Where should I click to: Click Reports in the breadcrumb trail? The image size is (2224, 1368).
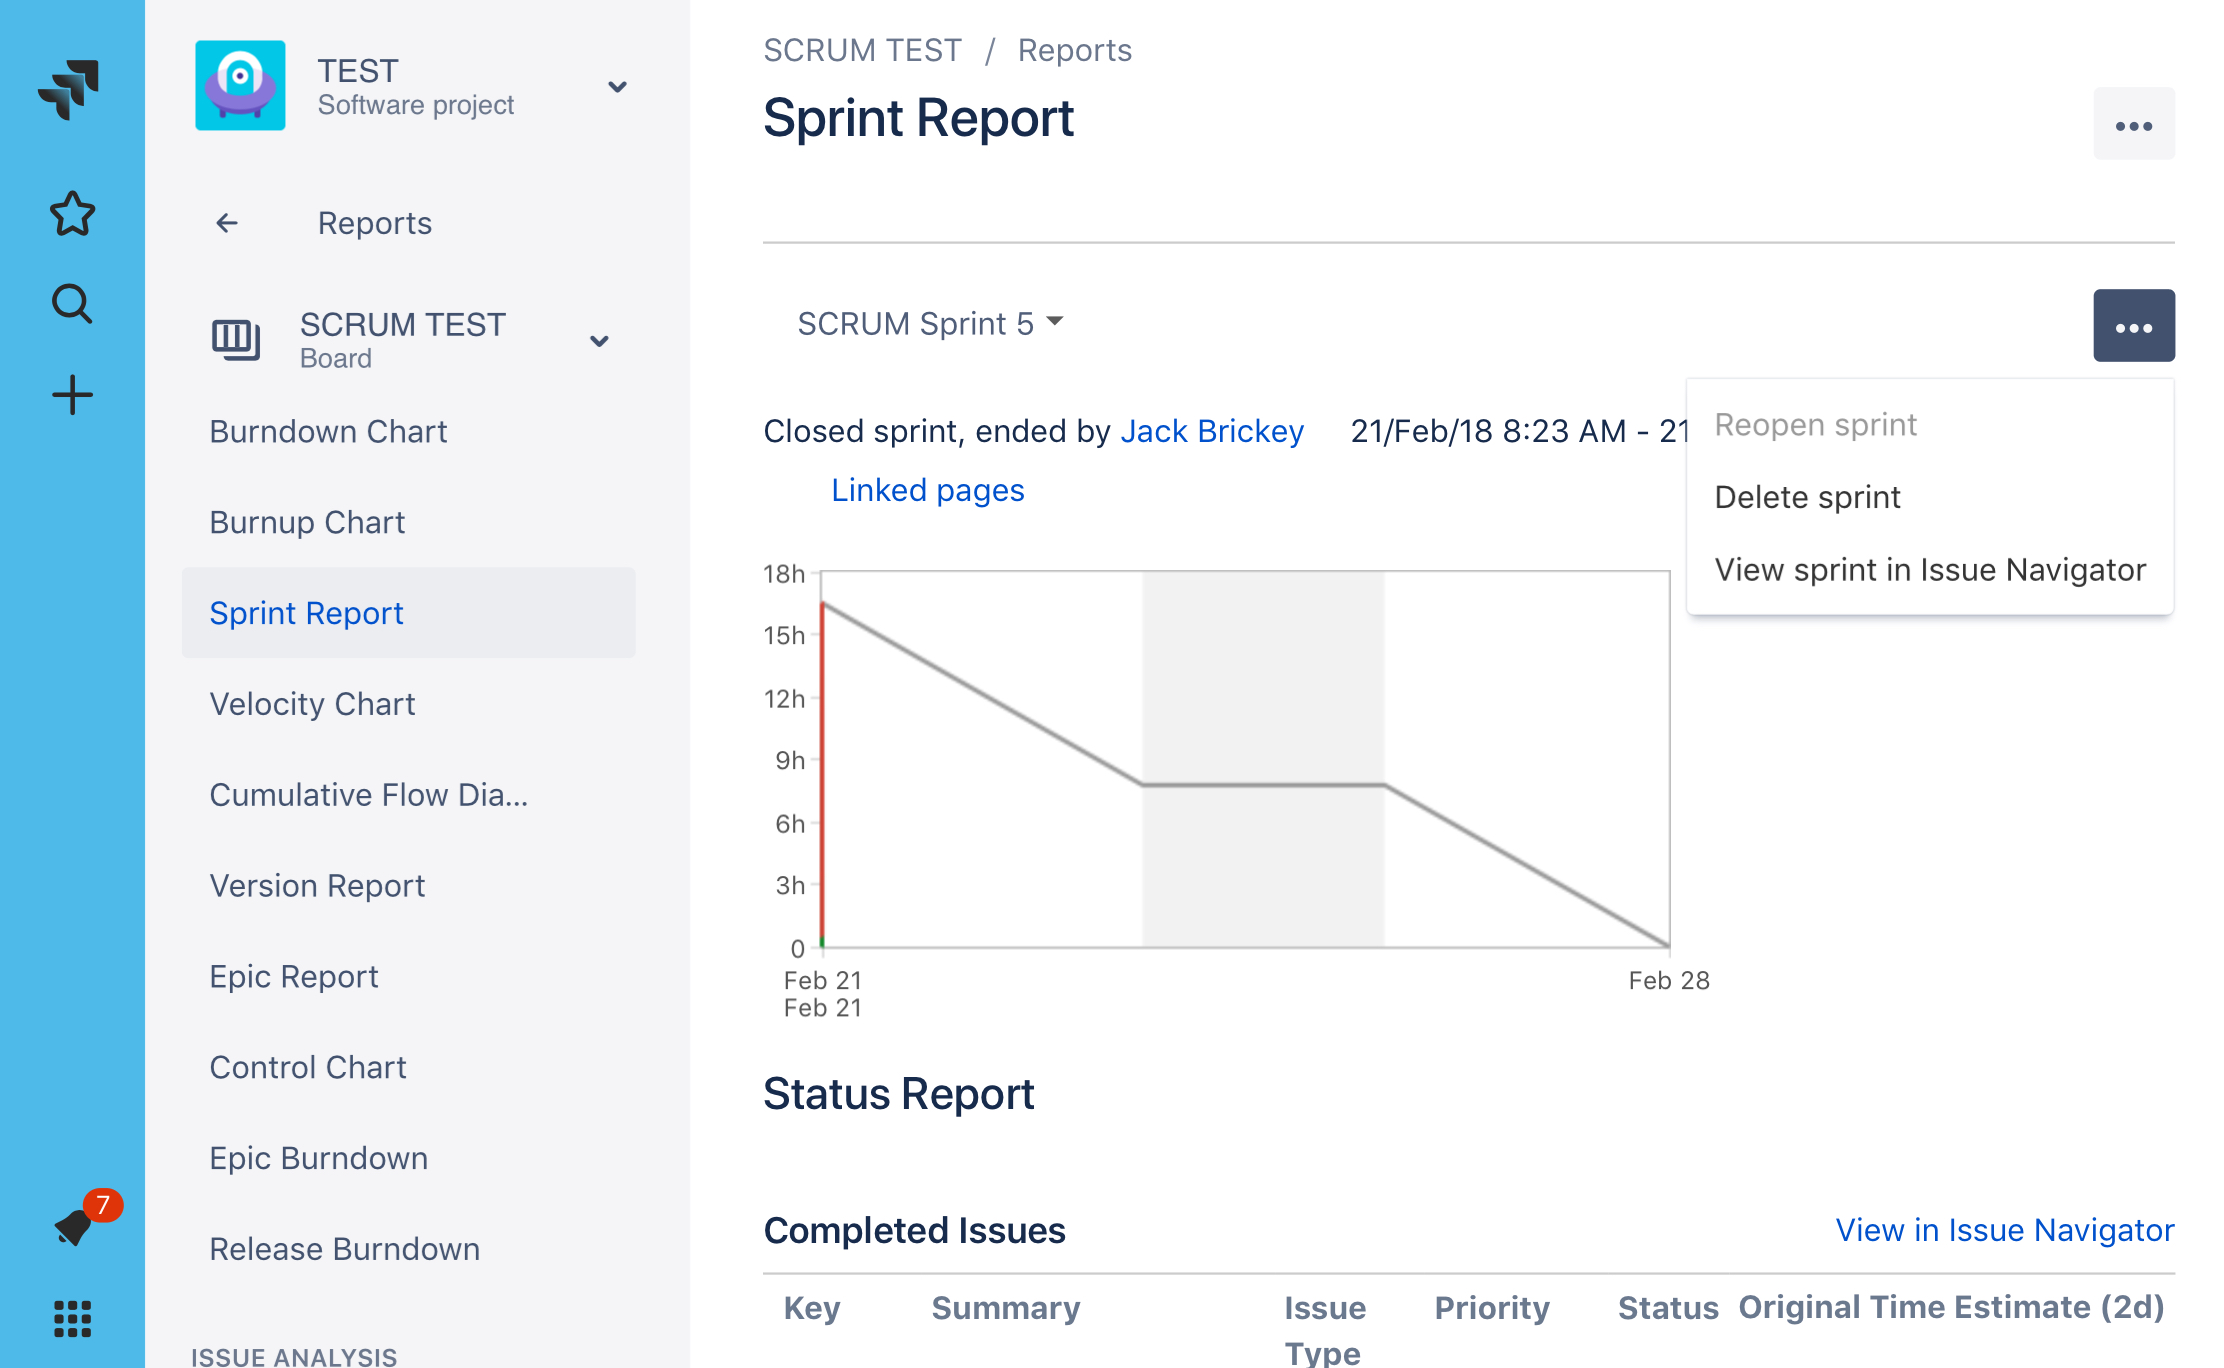pyautogui.click(x=1074, y=49)
